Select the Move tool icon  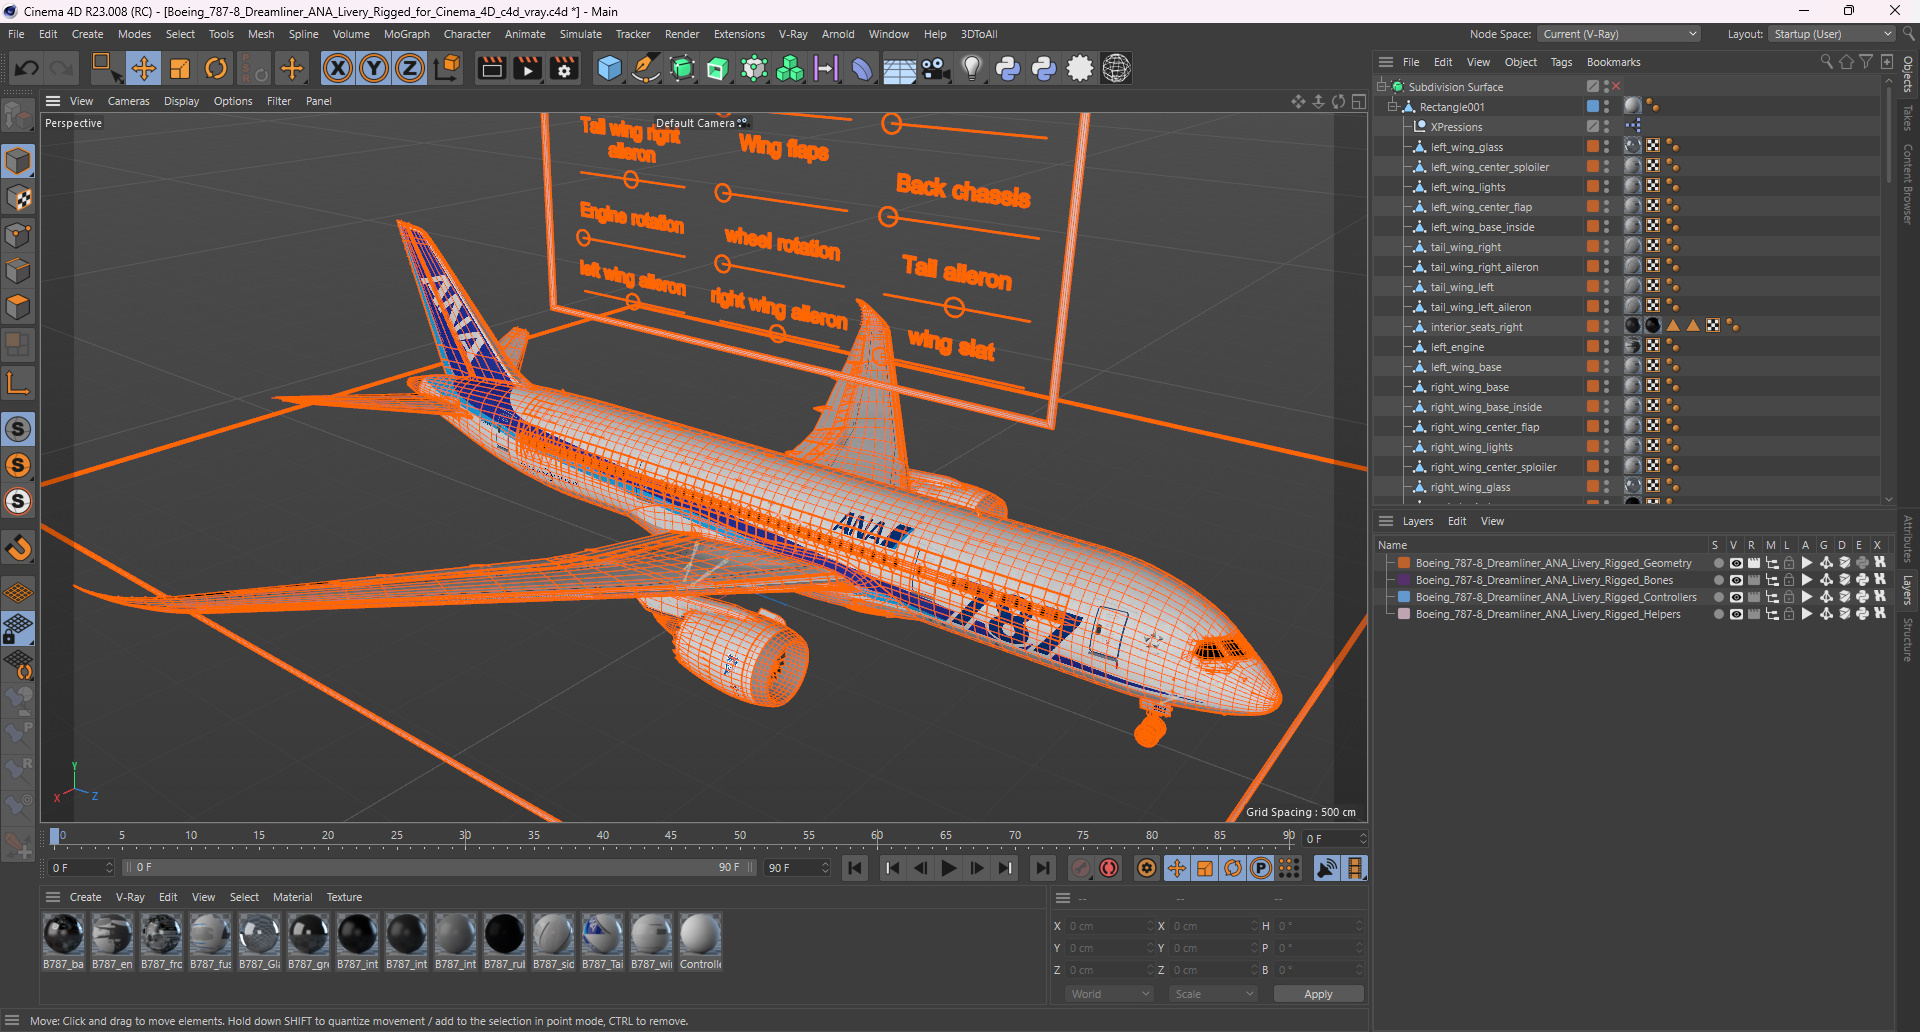click(143, 68)
